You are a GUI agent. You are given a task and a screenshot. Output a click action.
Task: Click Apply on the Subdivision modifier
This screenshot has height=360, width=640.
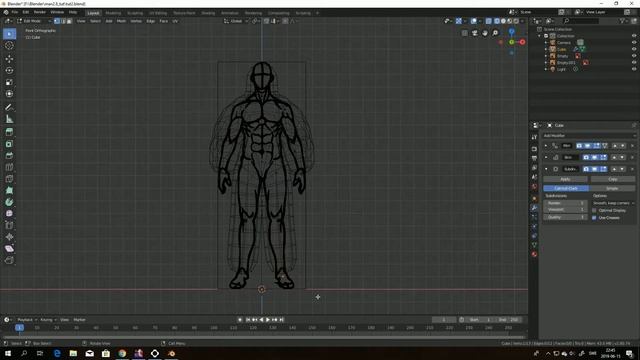[x=565, y=179]
